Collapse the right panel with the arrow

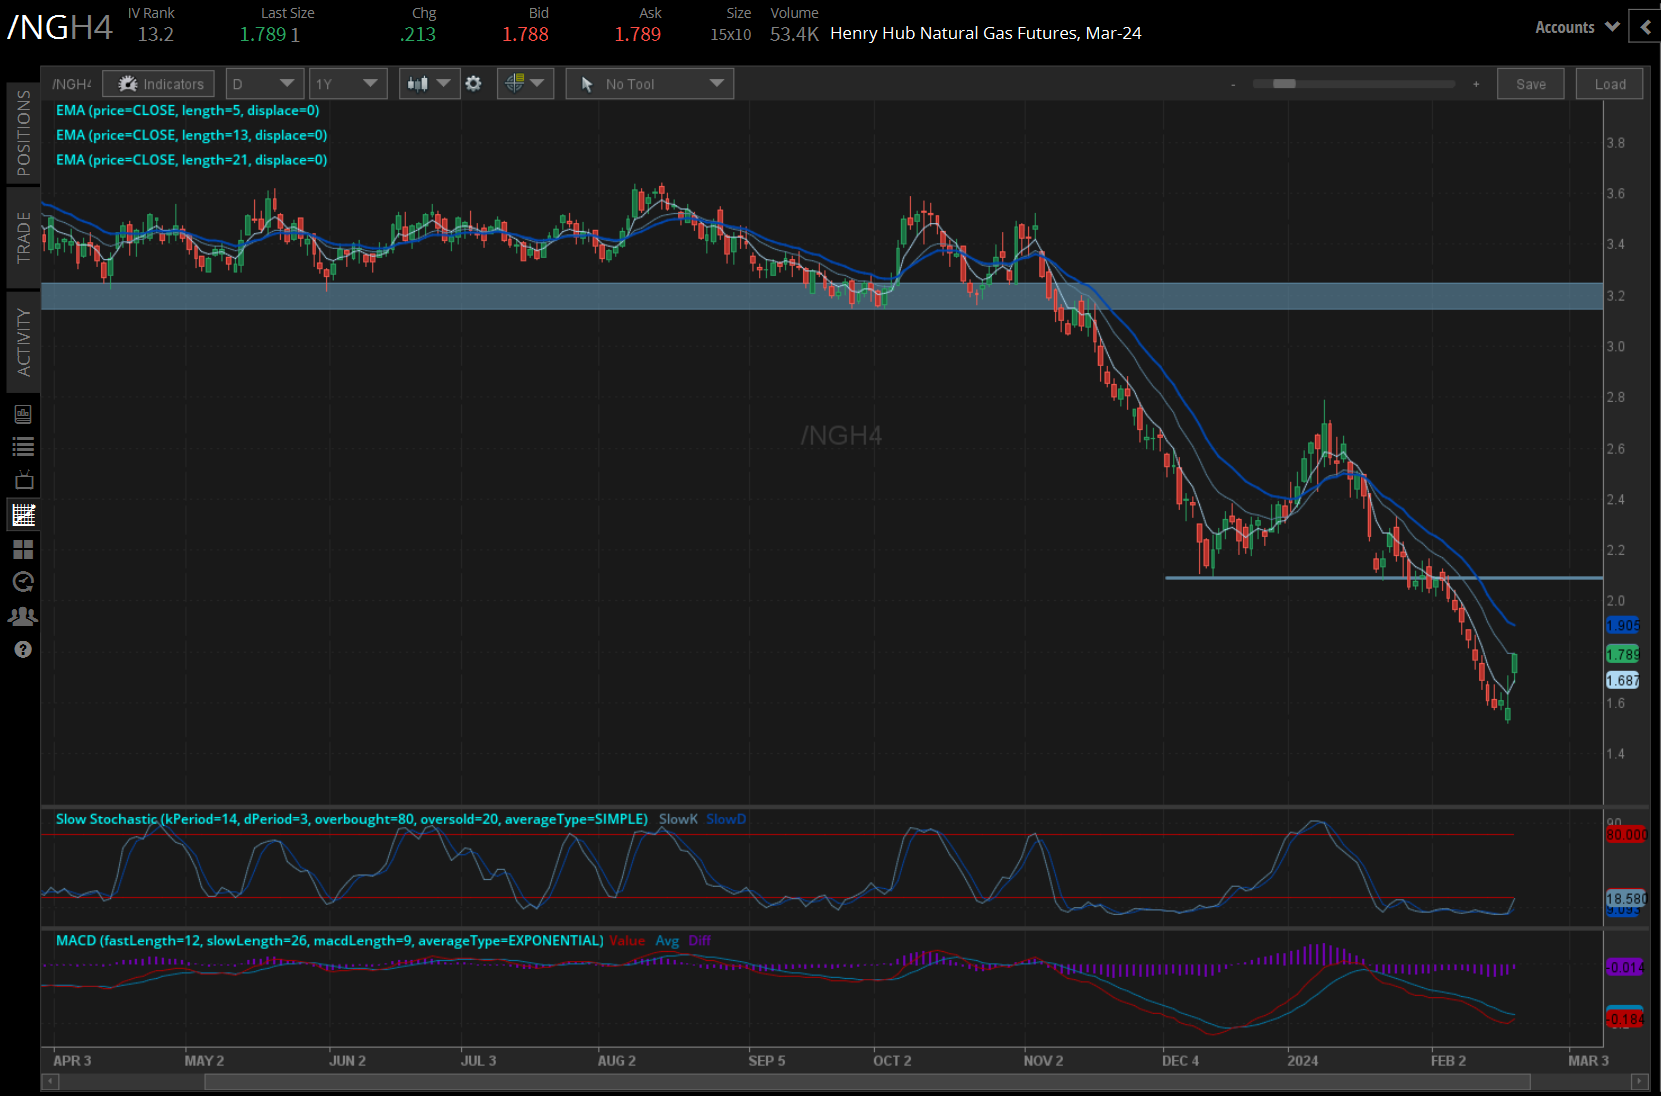pos(1645,27)
